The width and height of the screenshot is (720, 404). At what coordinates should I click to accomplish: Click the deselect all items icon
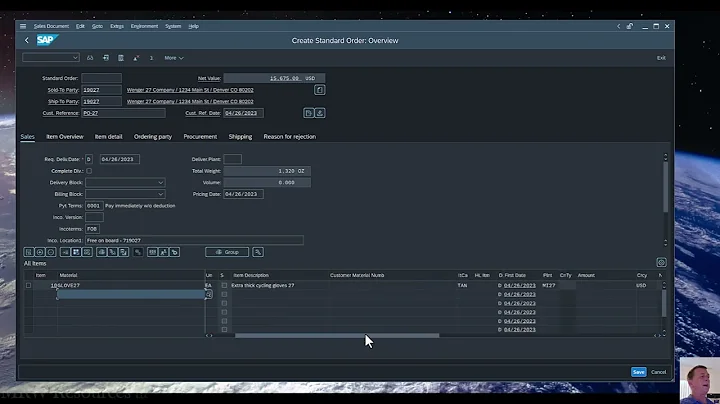click(87, 252)
